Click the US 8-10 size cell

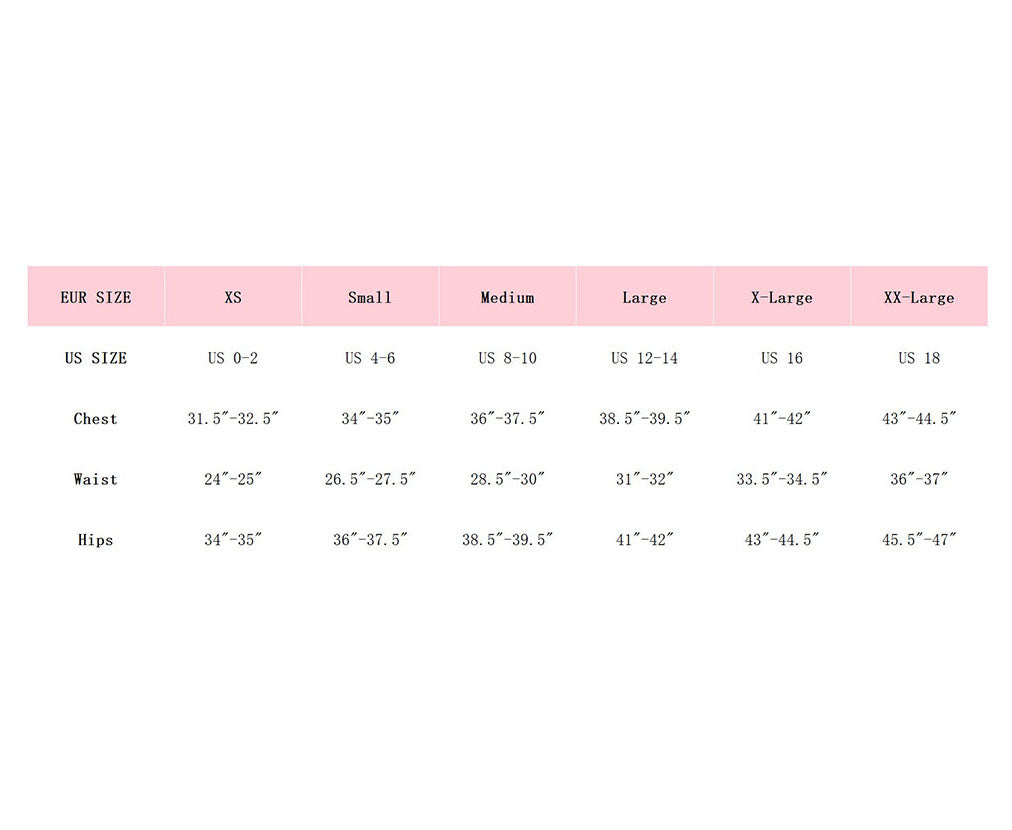[x=507, y=358]
